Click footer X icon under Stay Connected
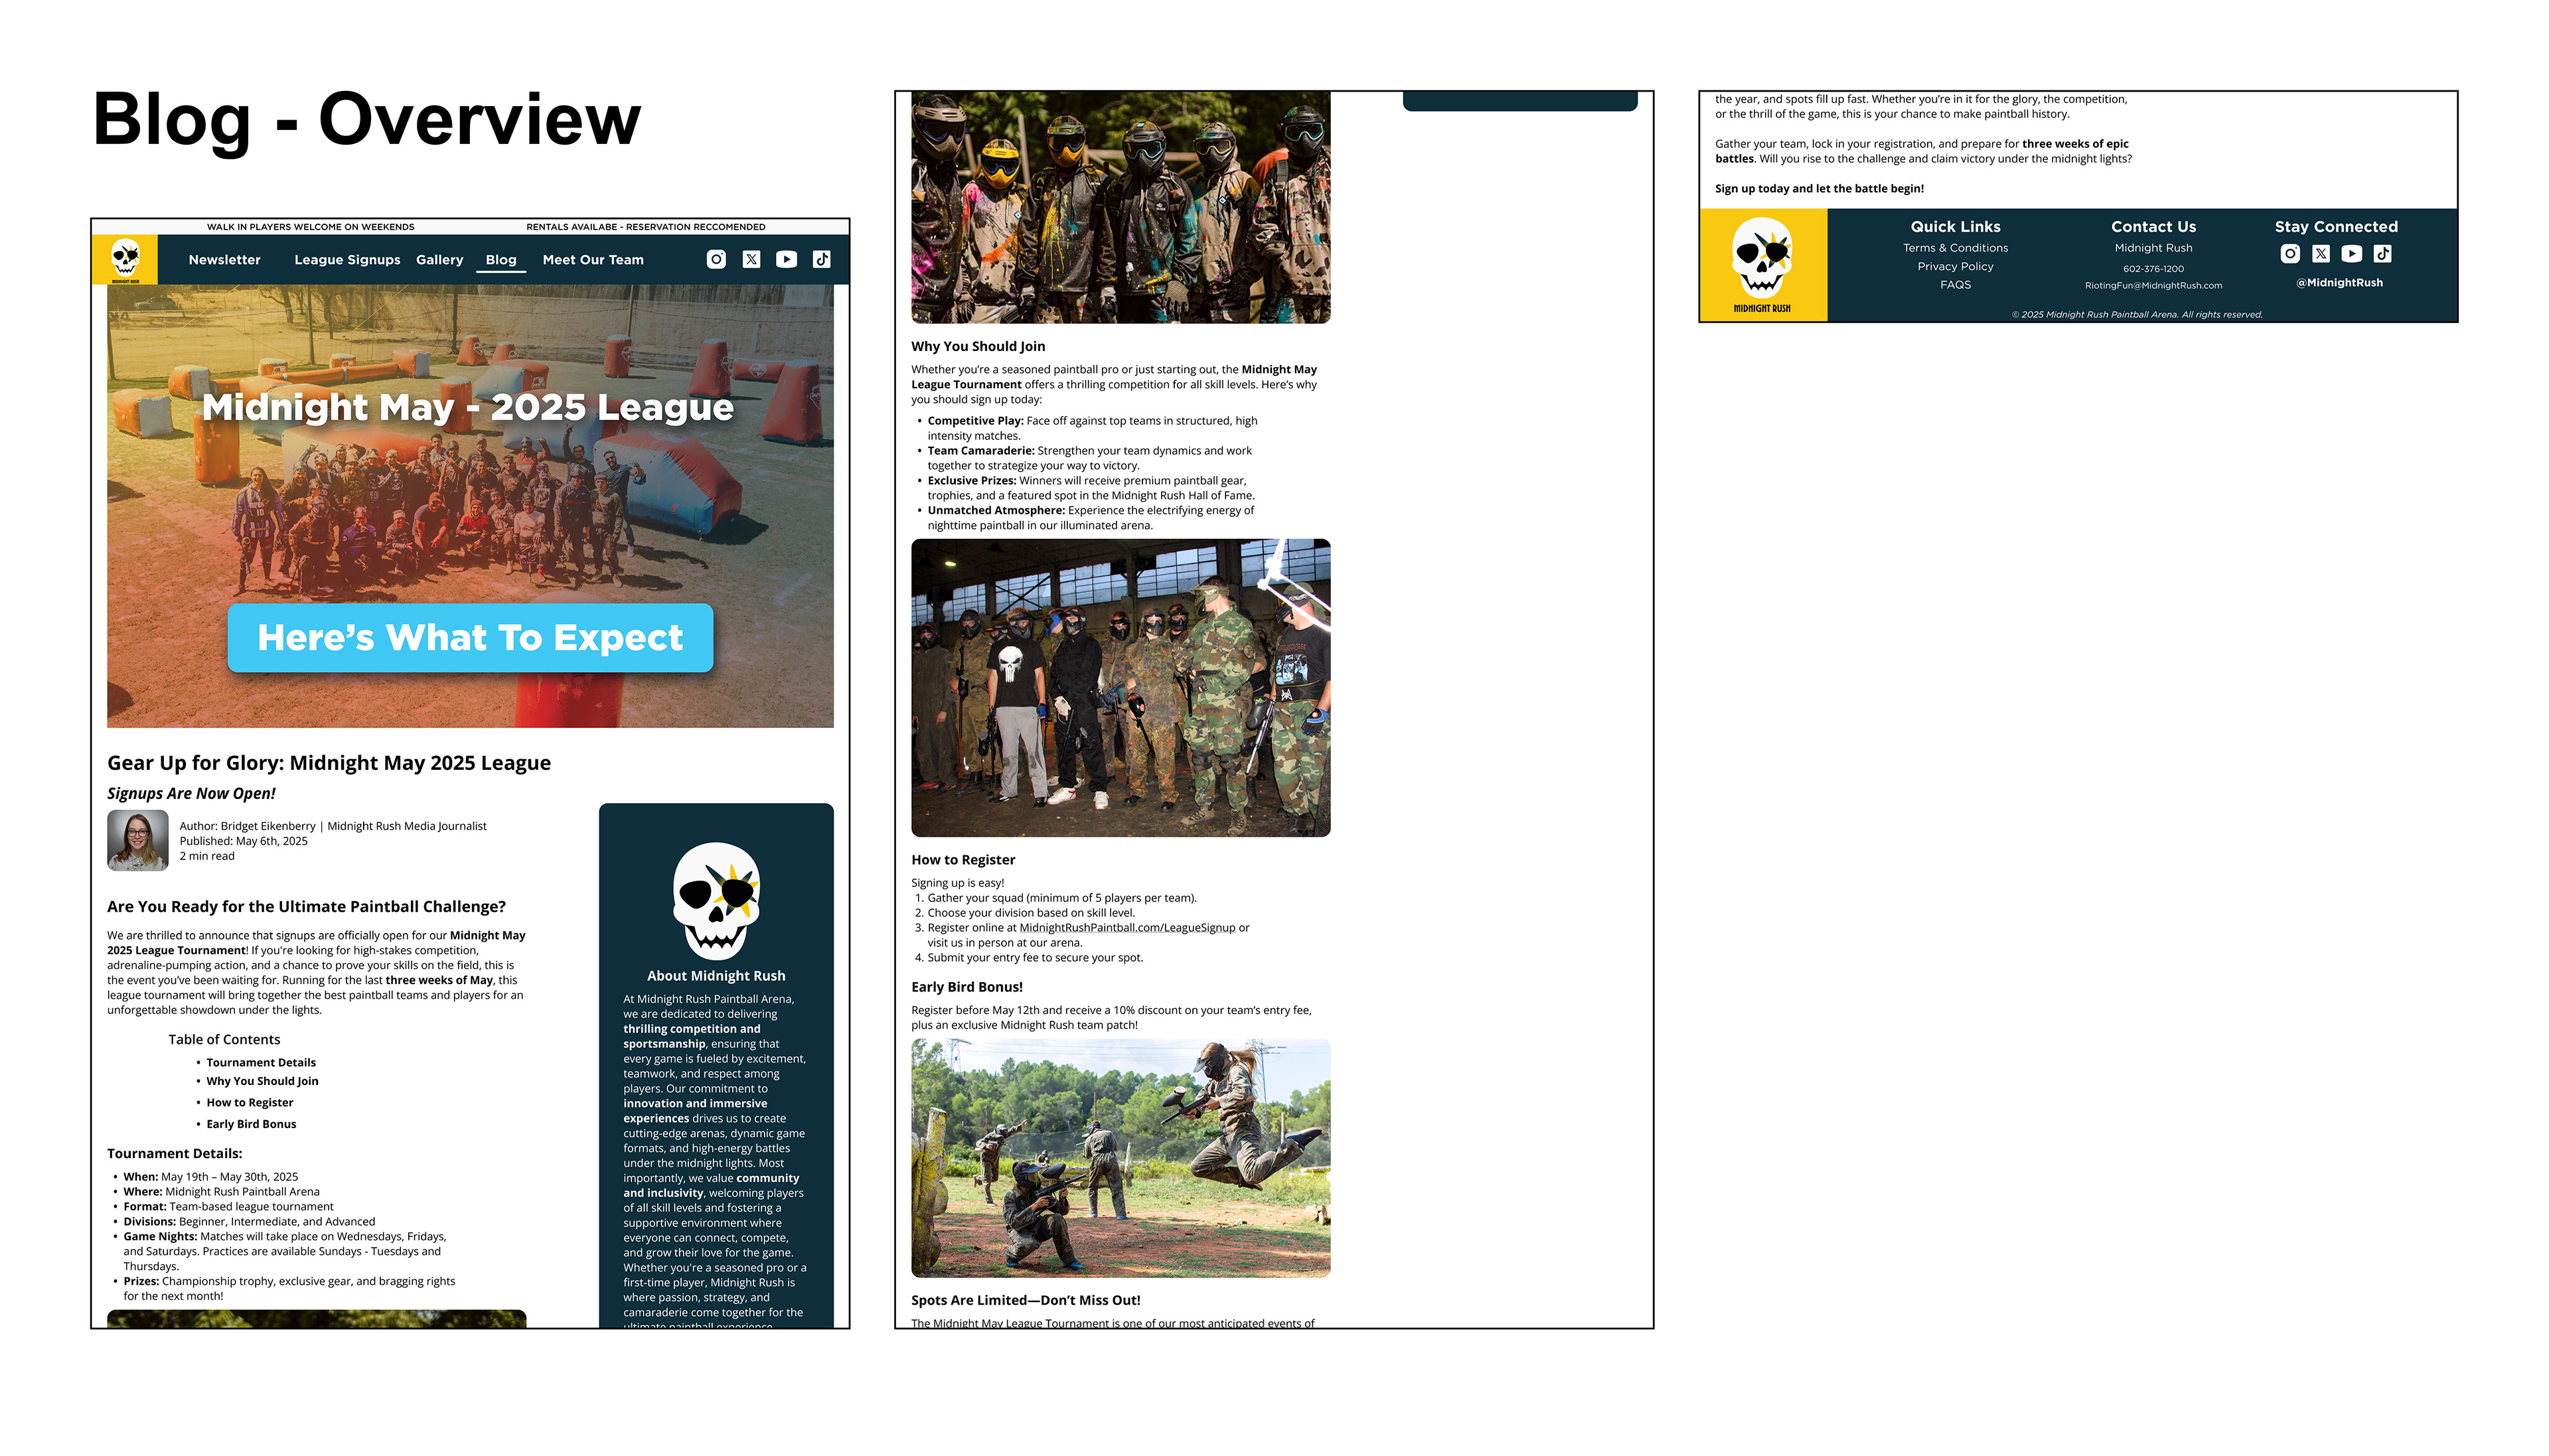The height and width of the screenshot is (1456, 2549). 2320,254
